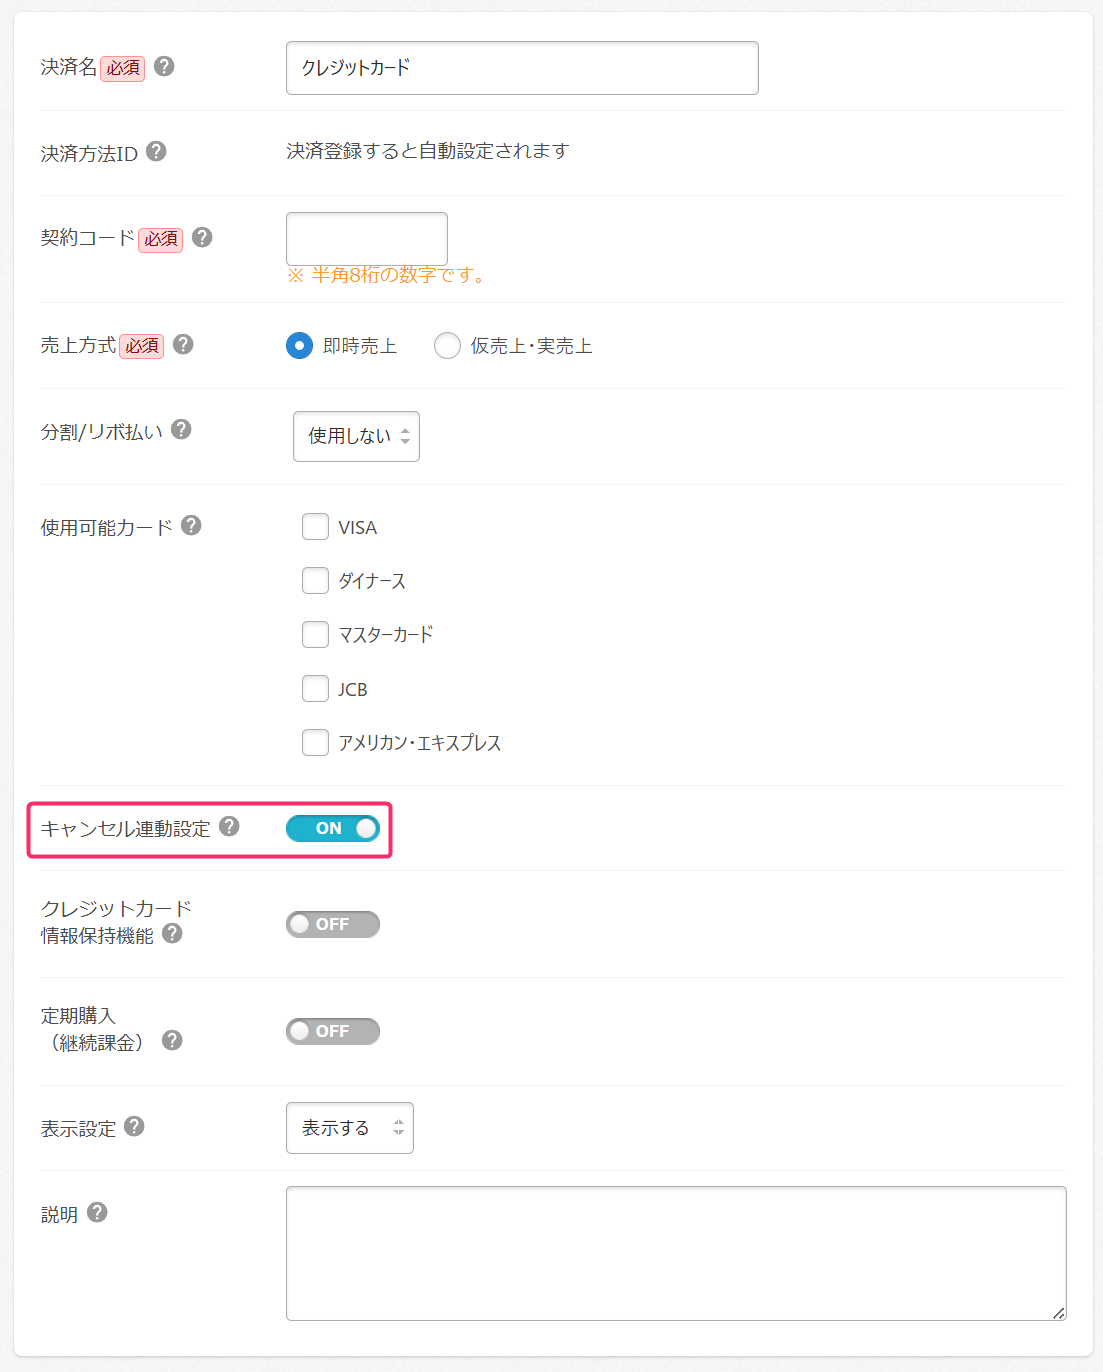Show help for キャンセル連動設定
Viewport: 1103px width, 1372px height.
click(x=229, y=827)
